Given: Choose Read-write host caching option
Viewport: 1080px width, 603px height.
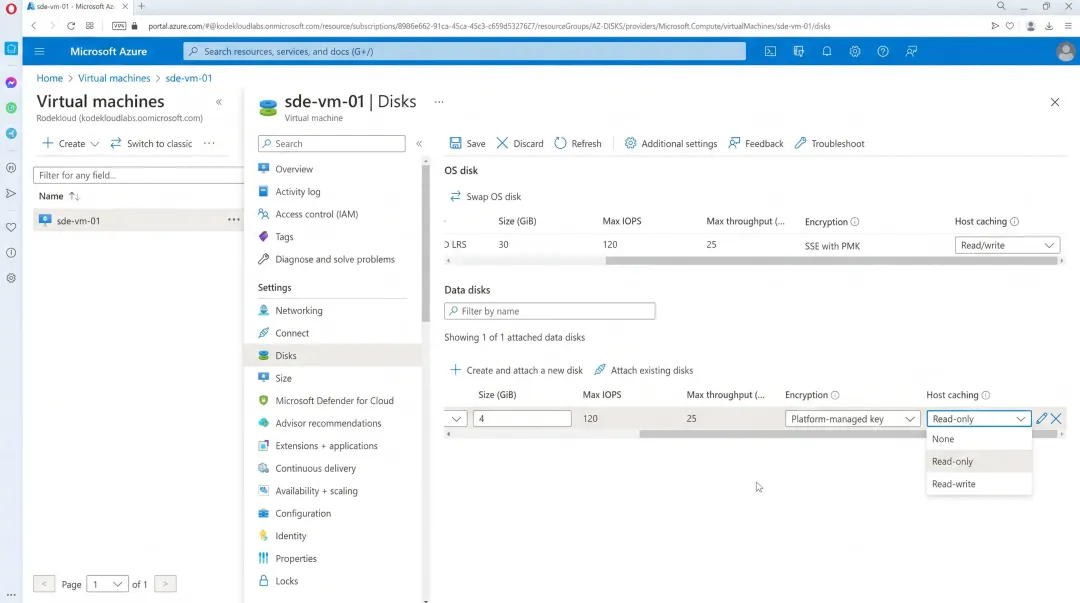Looking at the screenshot, I should [x=979, y=484].
